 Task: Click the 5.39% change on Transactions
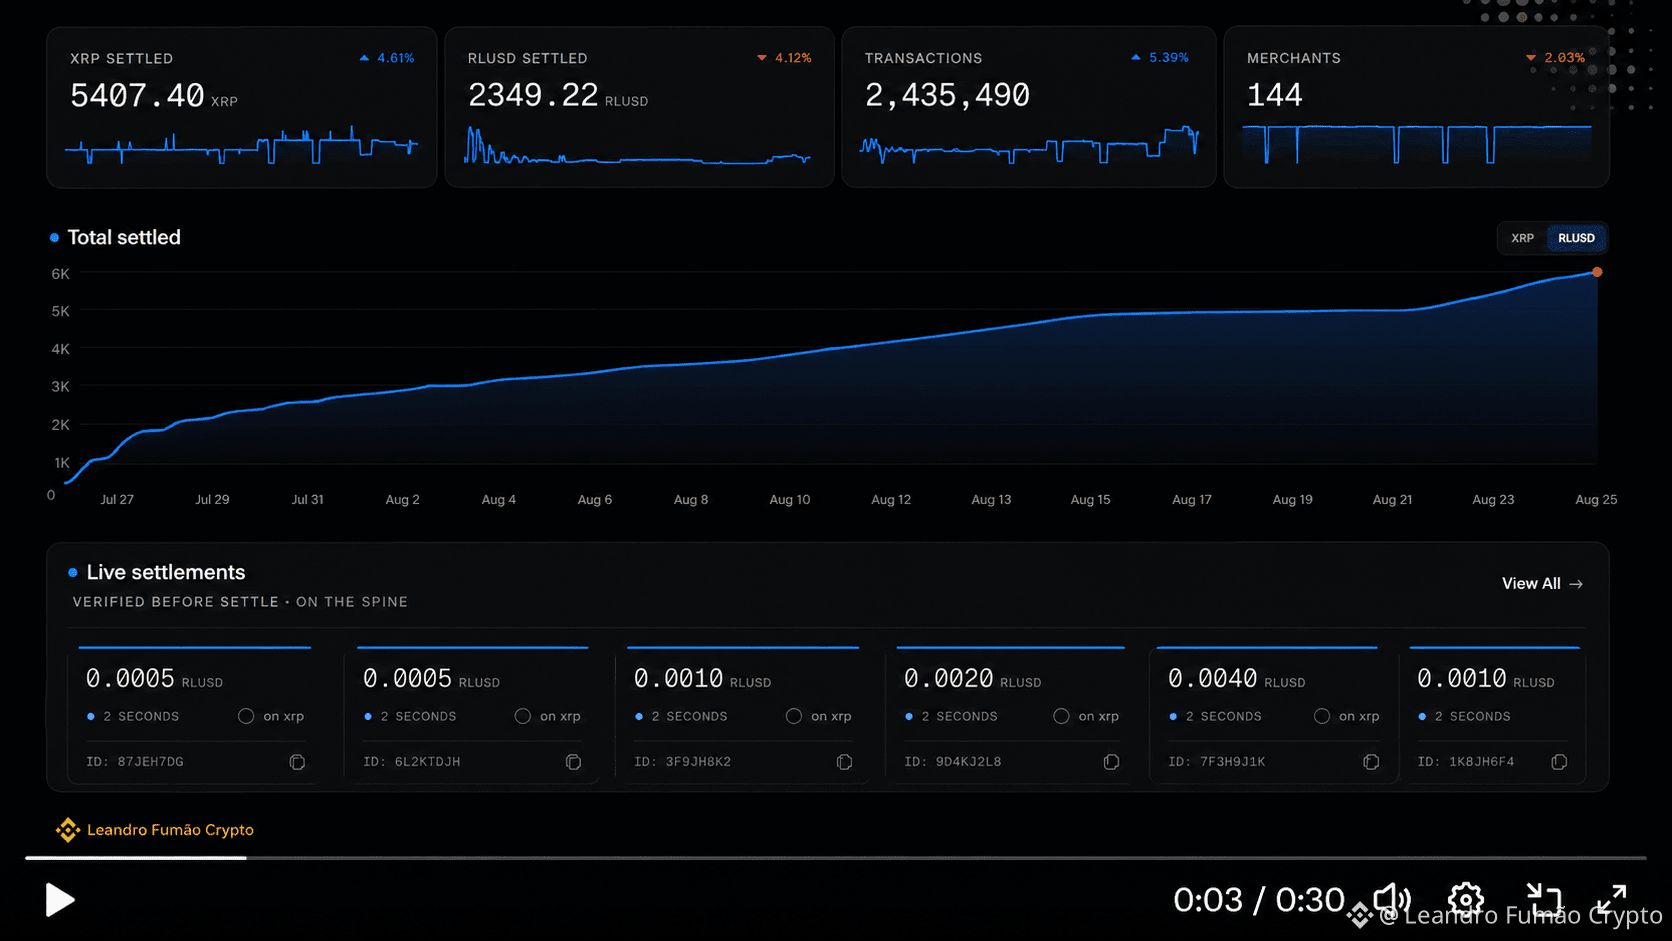pos(1160,58)
